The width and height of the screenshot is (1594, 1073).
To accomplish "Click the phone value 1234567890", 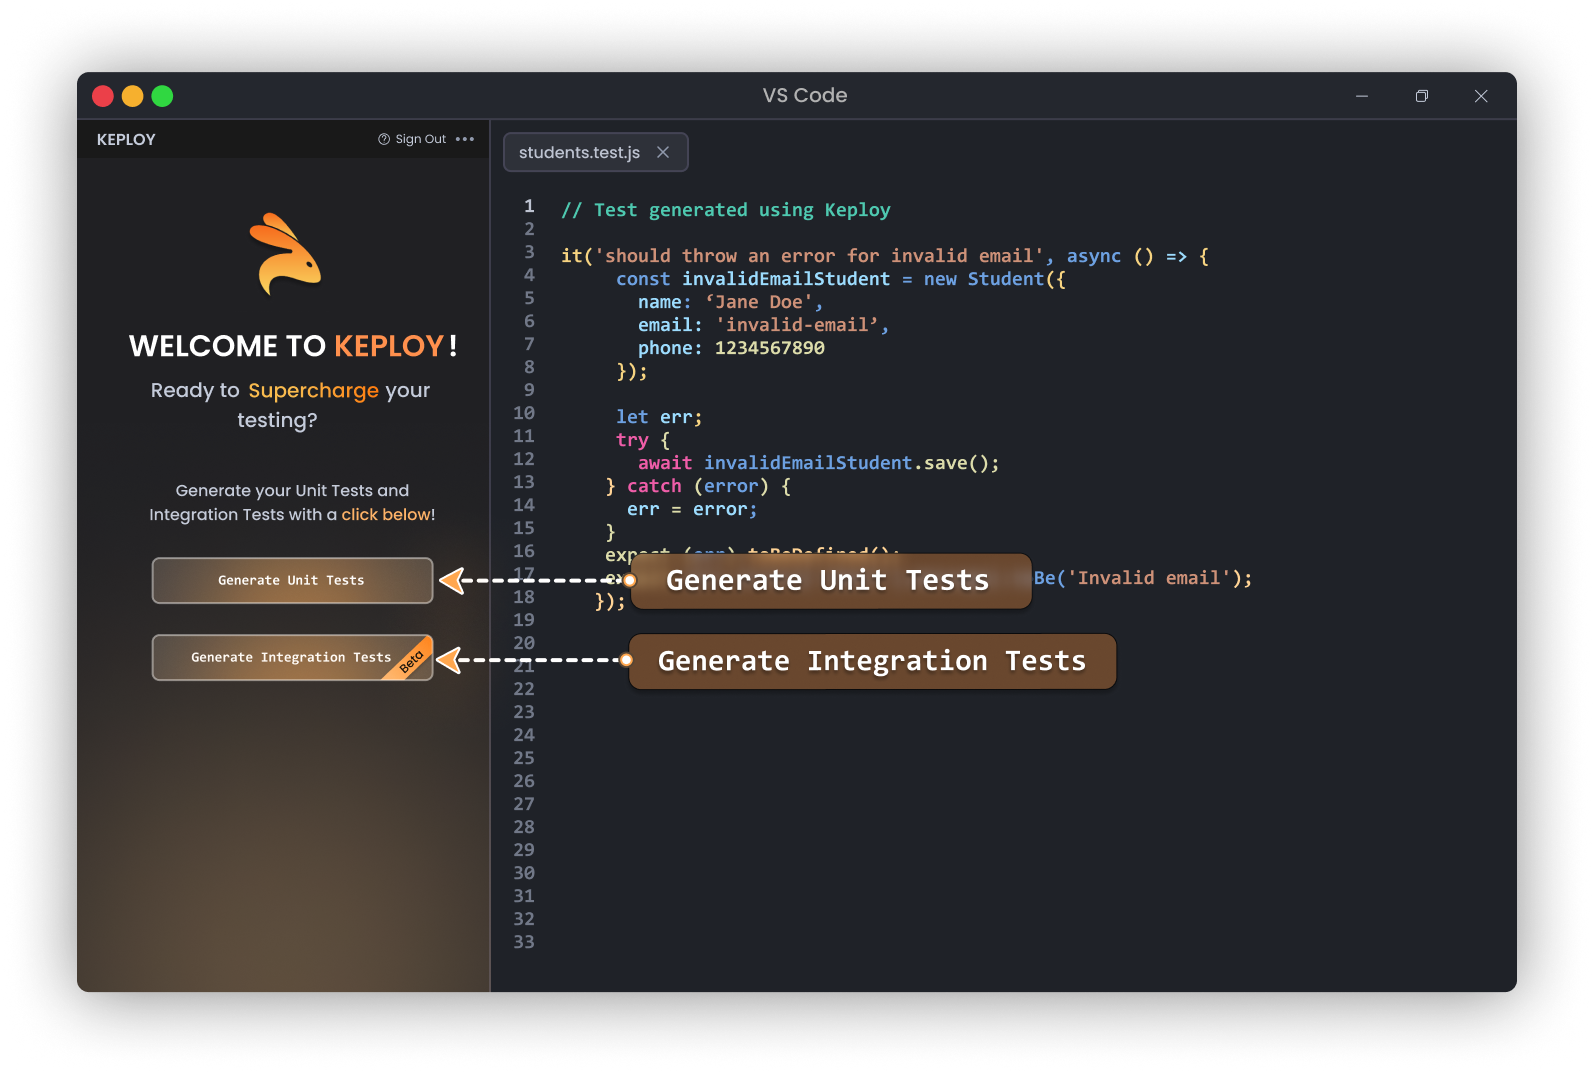I will point(769,348).
